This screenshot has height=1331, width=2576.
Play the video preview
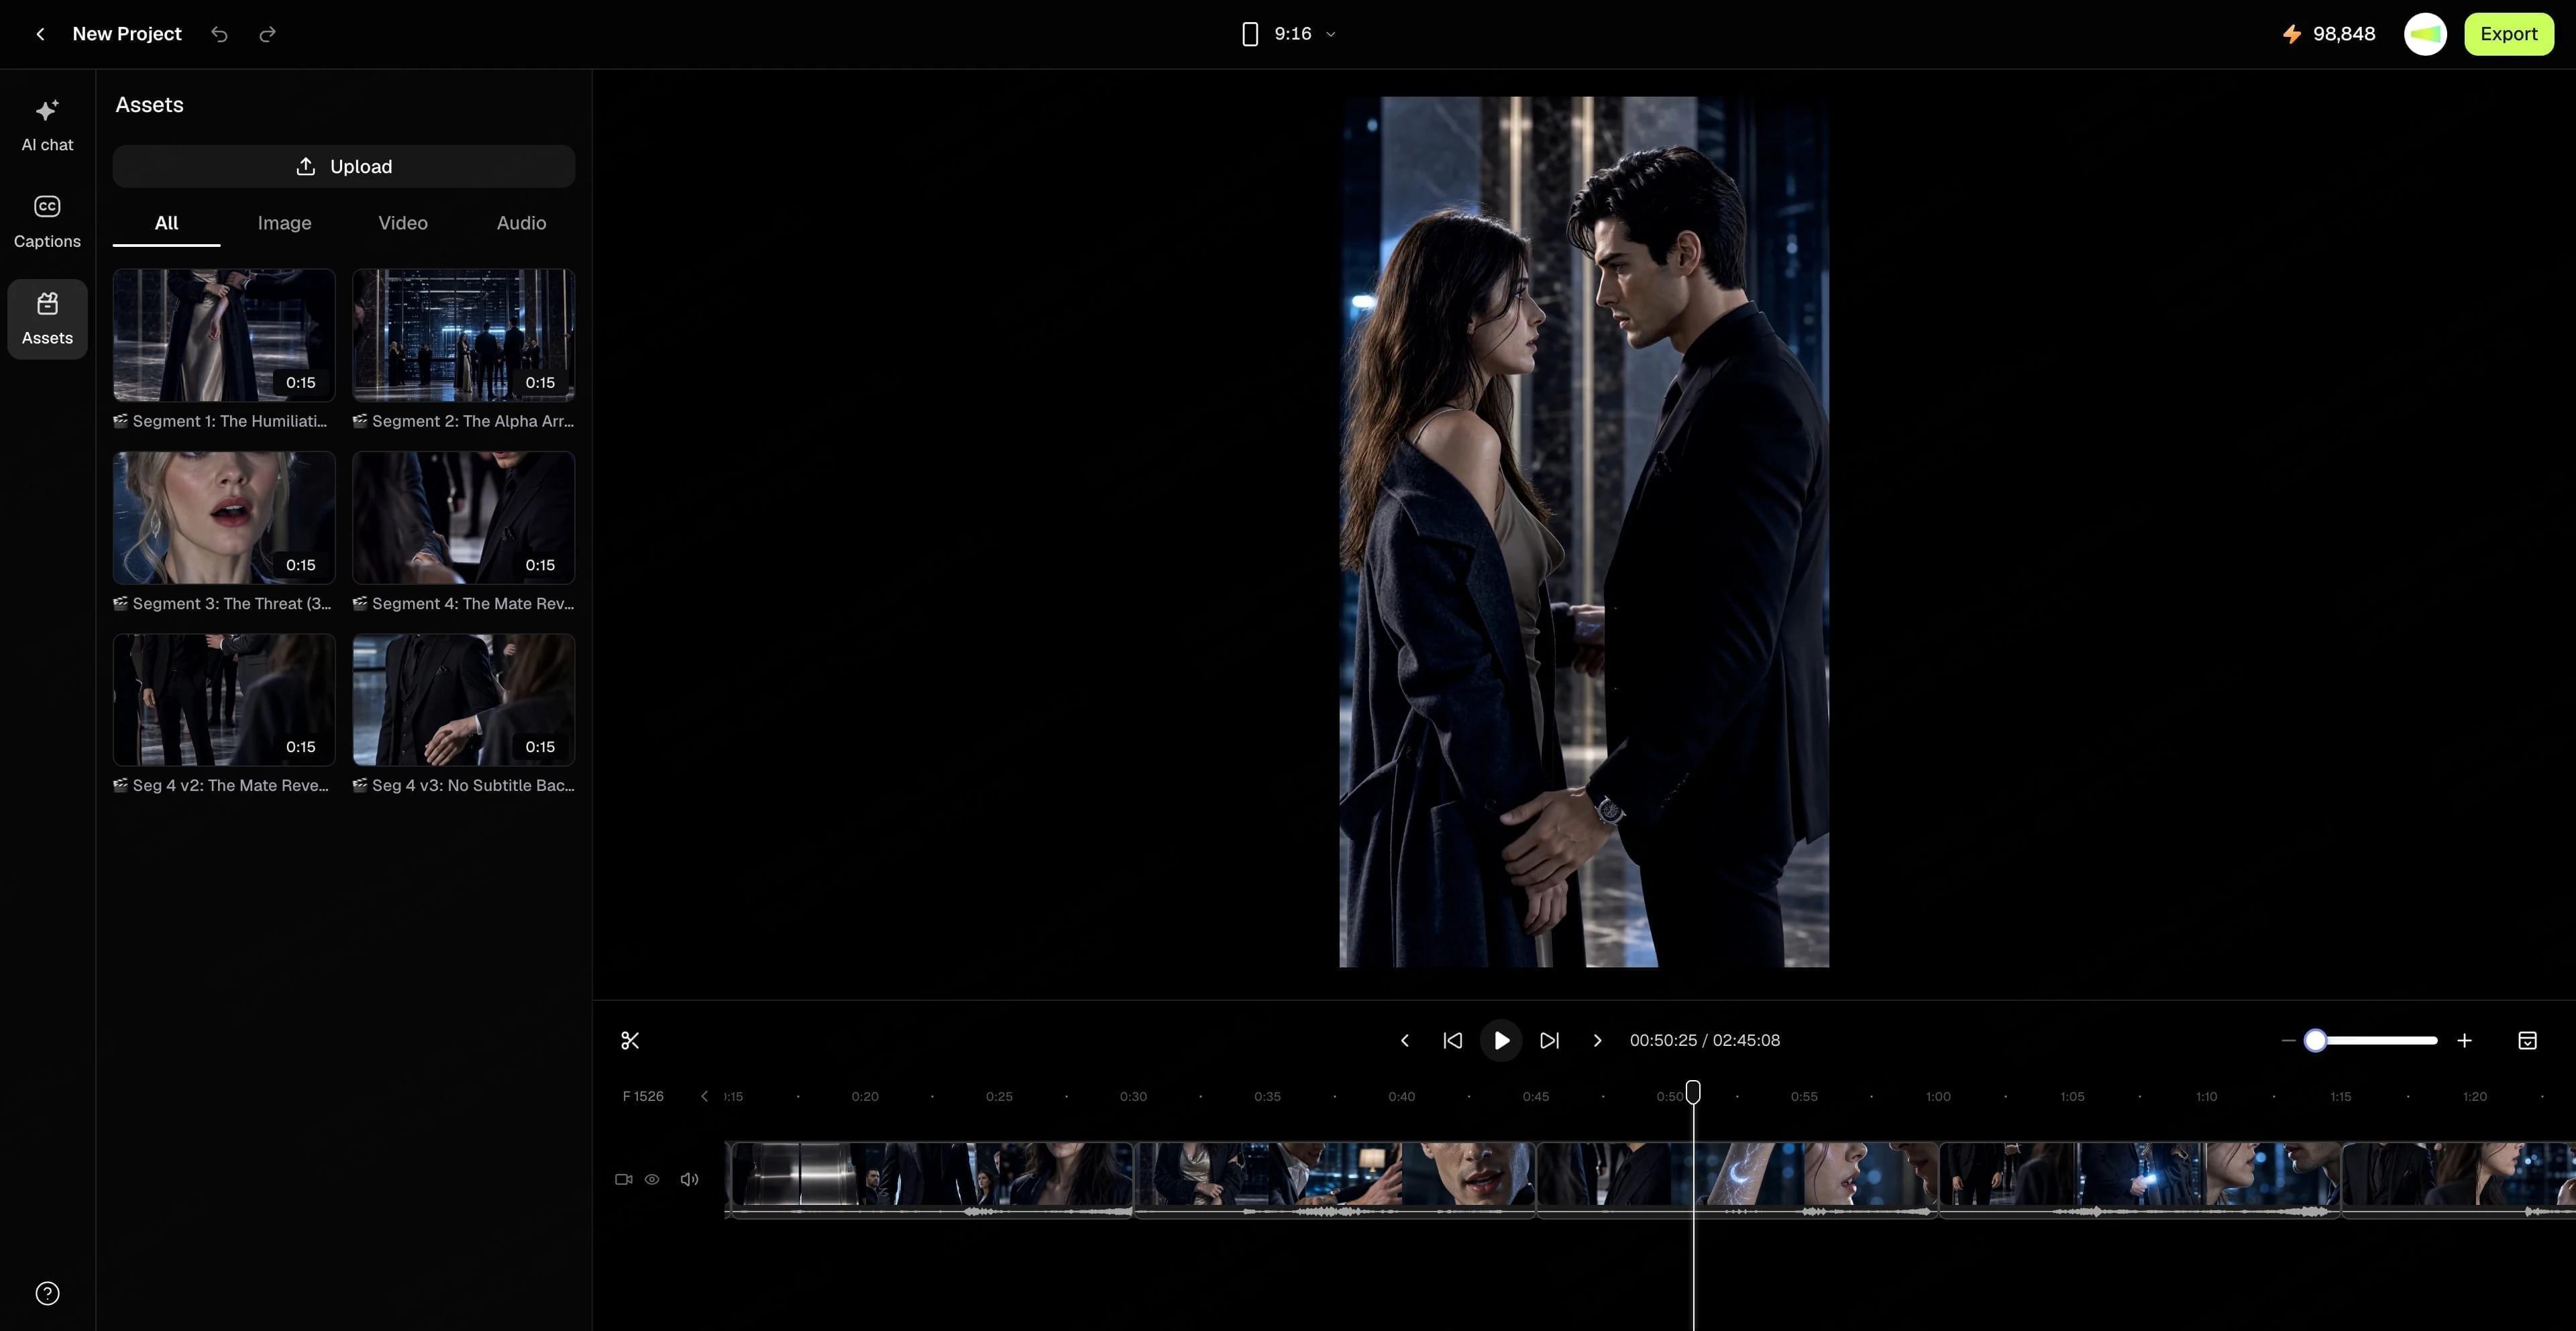[1501, 1041]
